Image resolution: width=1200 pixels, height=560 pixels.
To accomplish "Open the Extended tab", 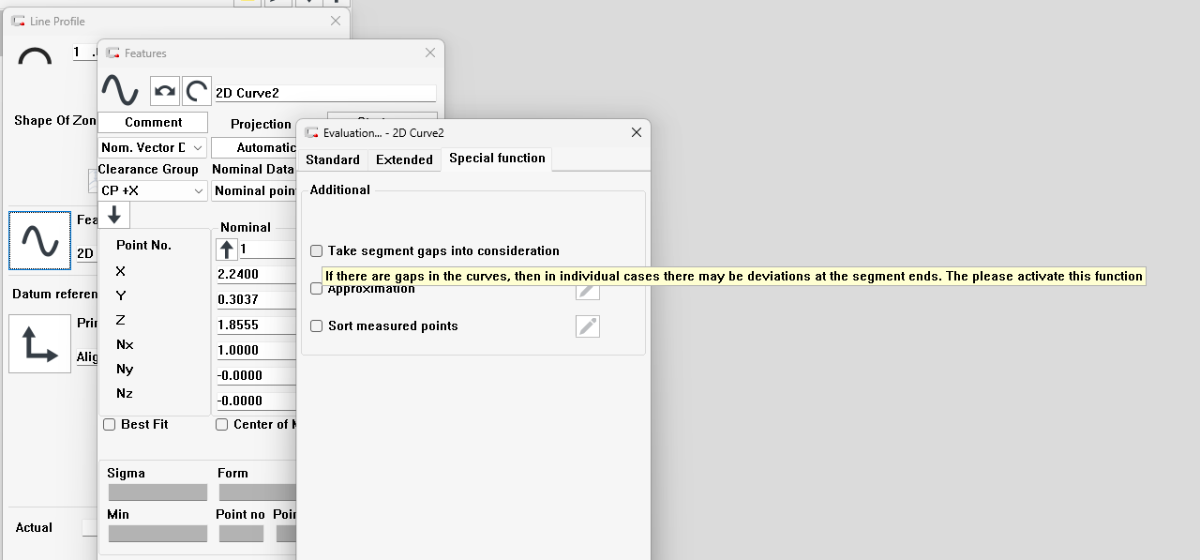I will (x=404, y=160).
